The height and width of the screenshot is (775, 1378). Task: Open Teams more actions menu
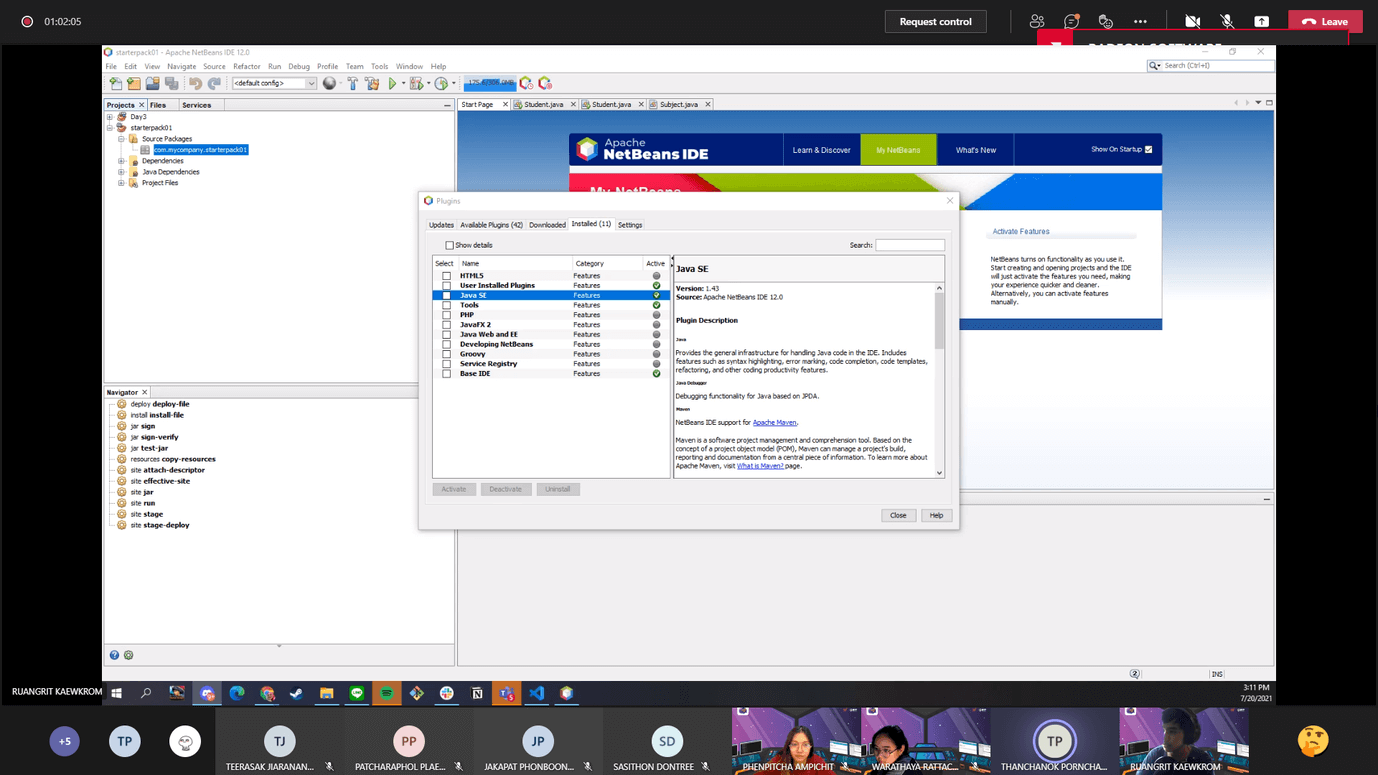(1140, 21)
